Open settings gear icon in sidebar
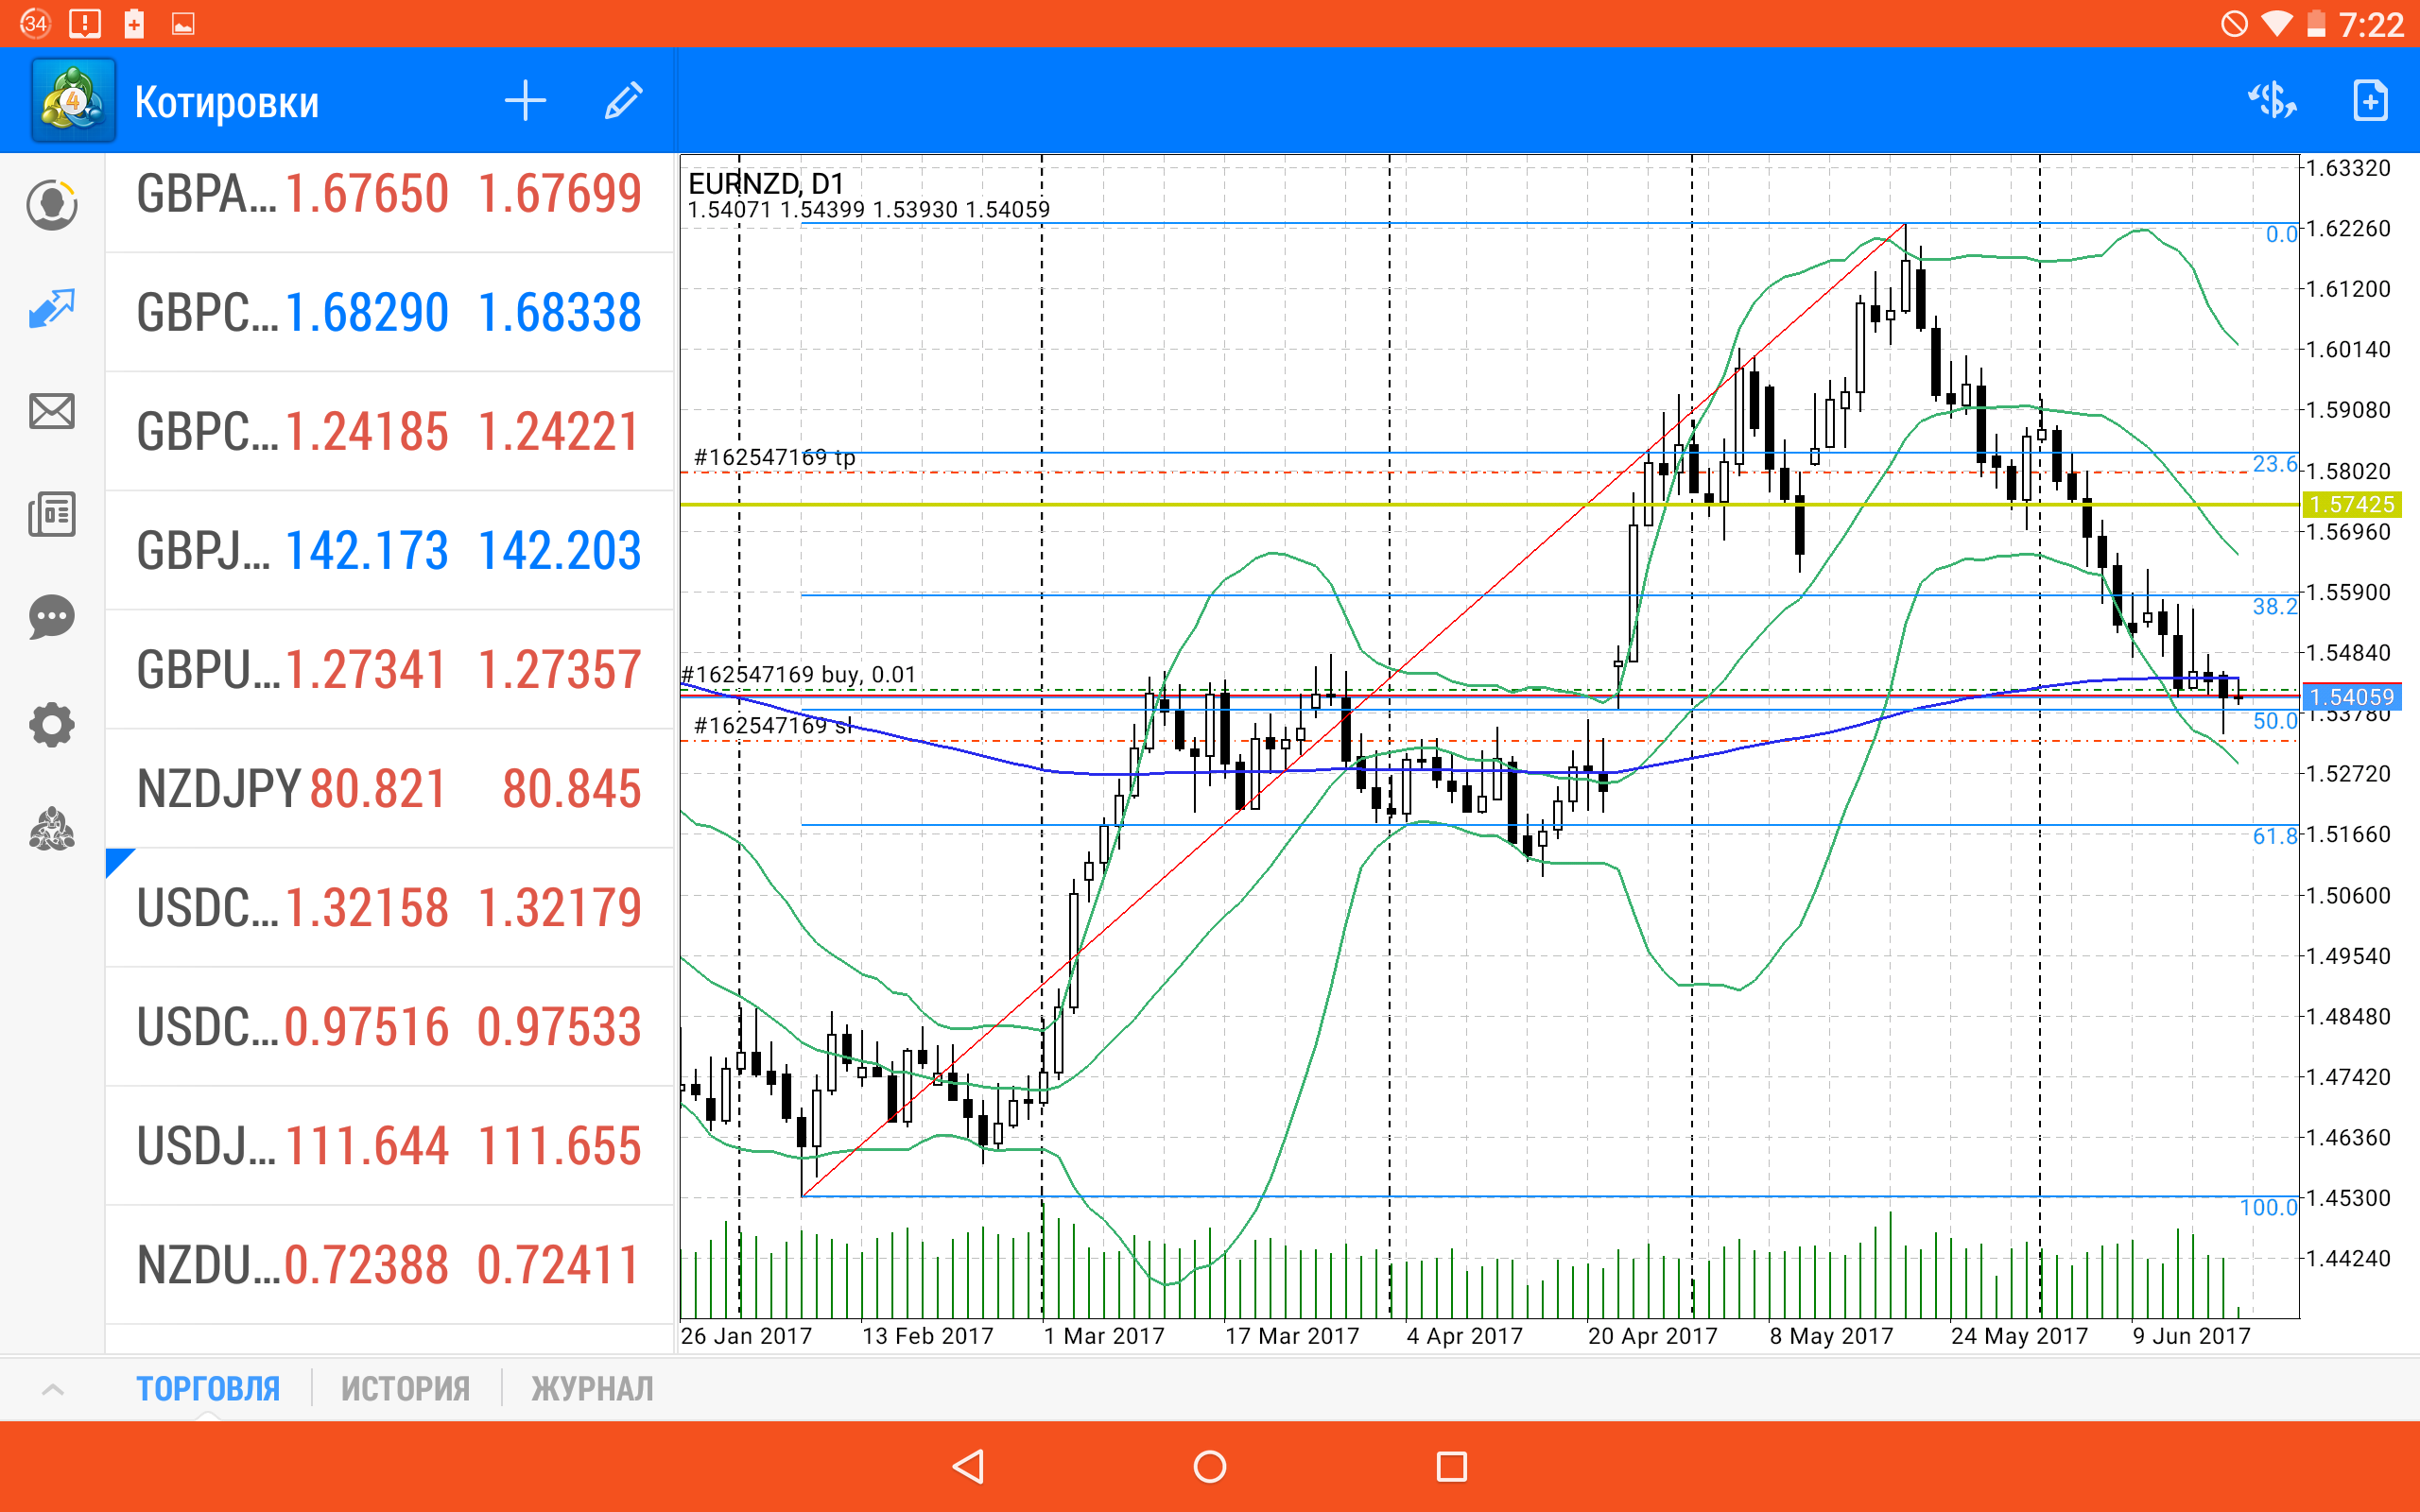 pyautogui.click(x=52, y=724)
